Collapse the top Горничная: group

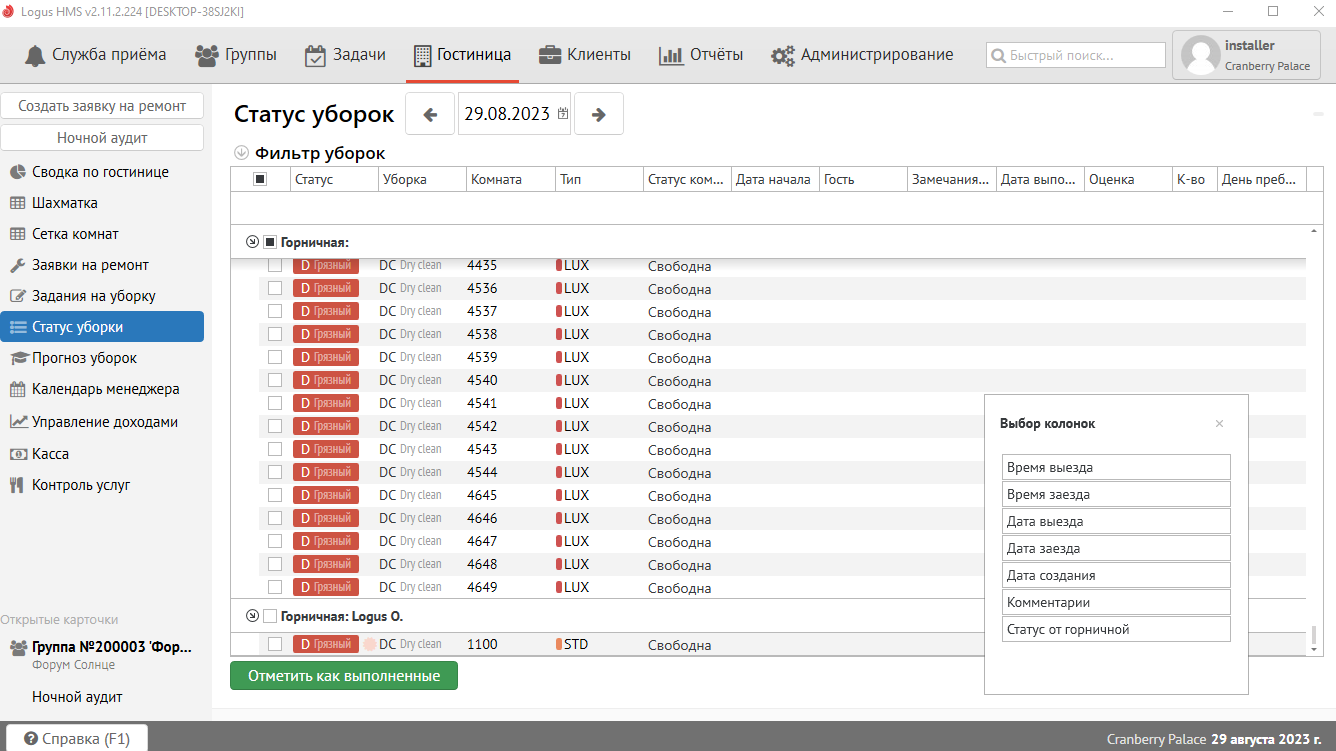pos(252,242)
